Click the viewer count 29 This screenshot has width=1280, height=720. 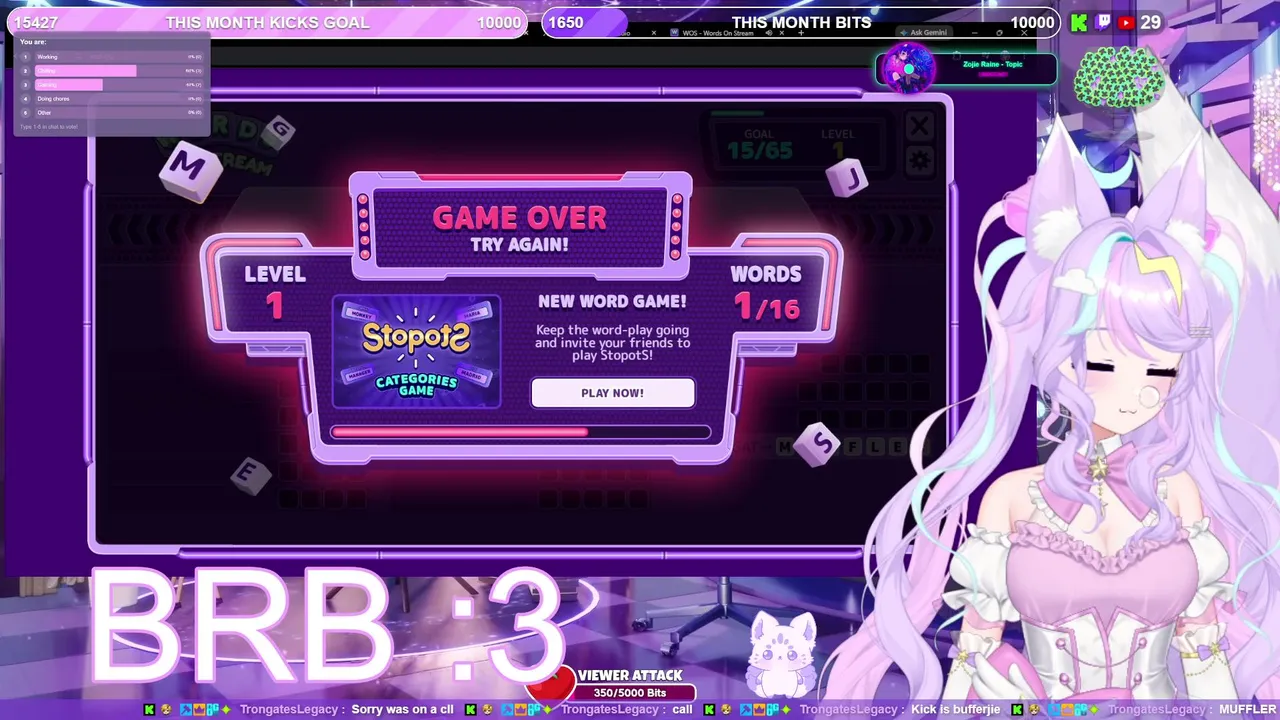(x=1150, y=22)
